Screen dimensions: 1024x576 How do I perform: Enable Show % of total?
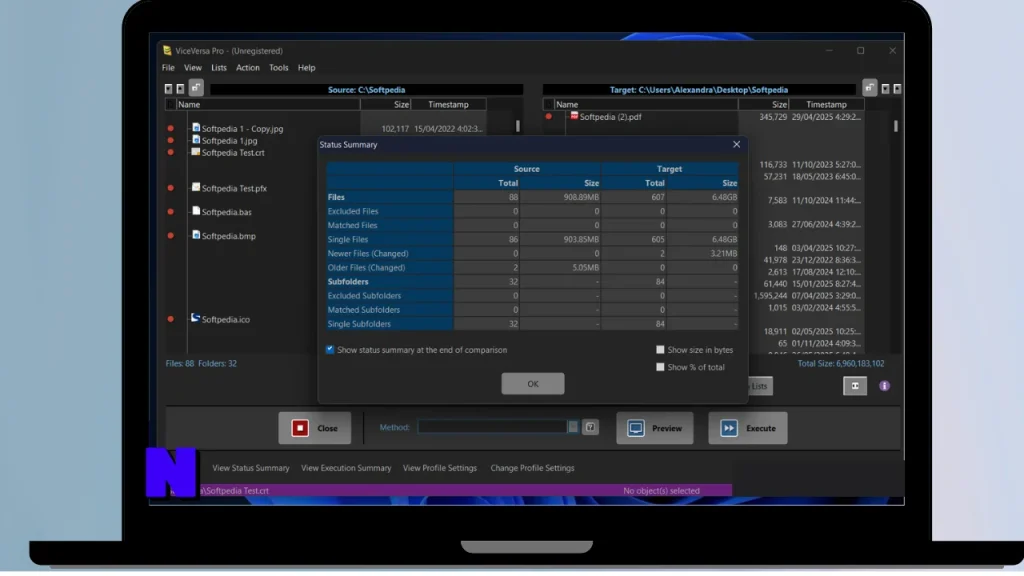click(x=660, y=366)
